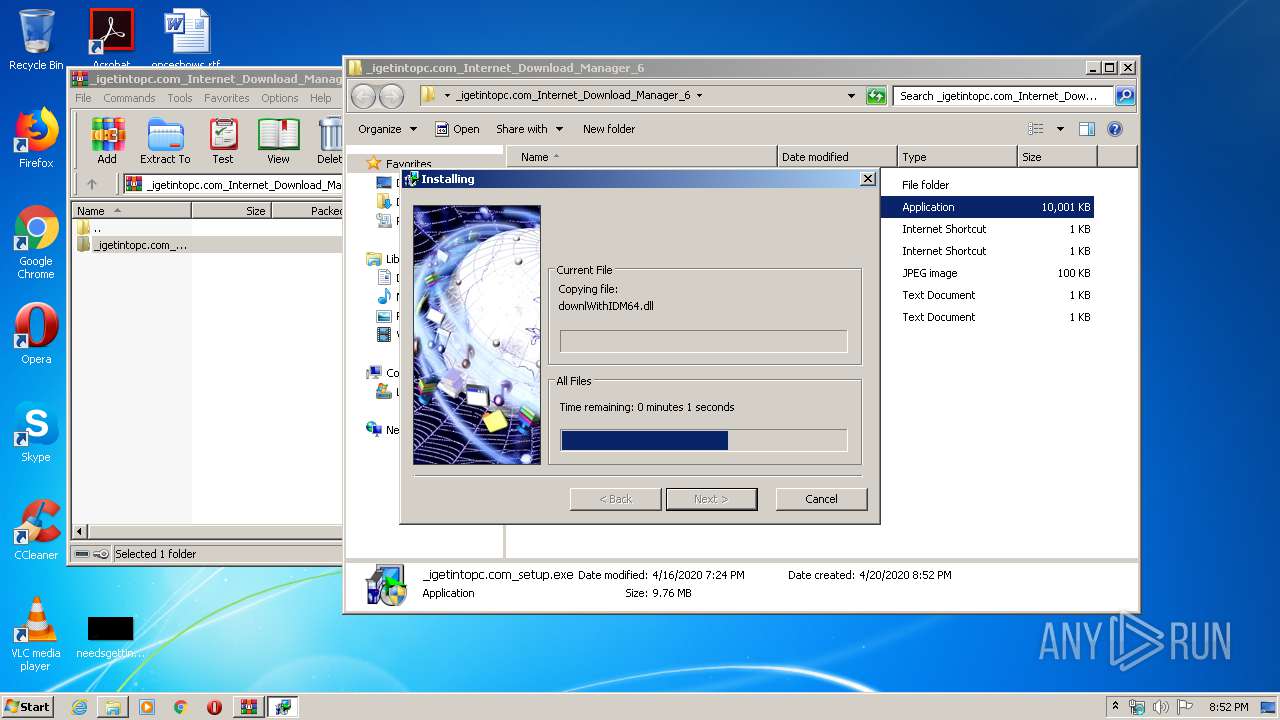Click the Windows Start button
The height and width of the screenshot is (720, 1280).
pyautogui.click(x=28, y=707)
